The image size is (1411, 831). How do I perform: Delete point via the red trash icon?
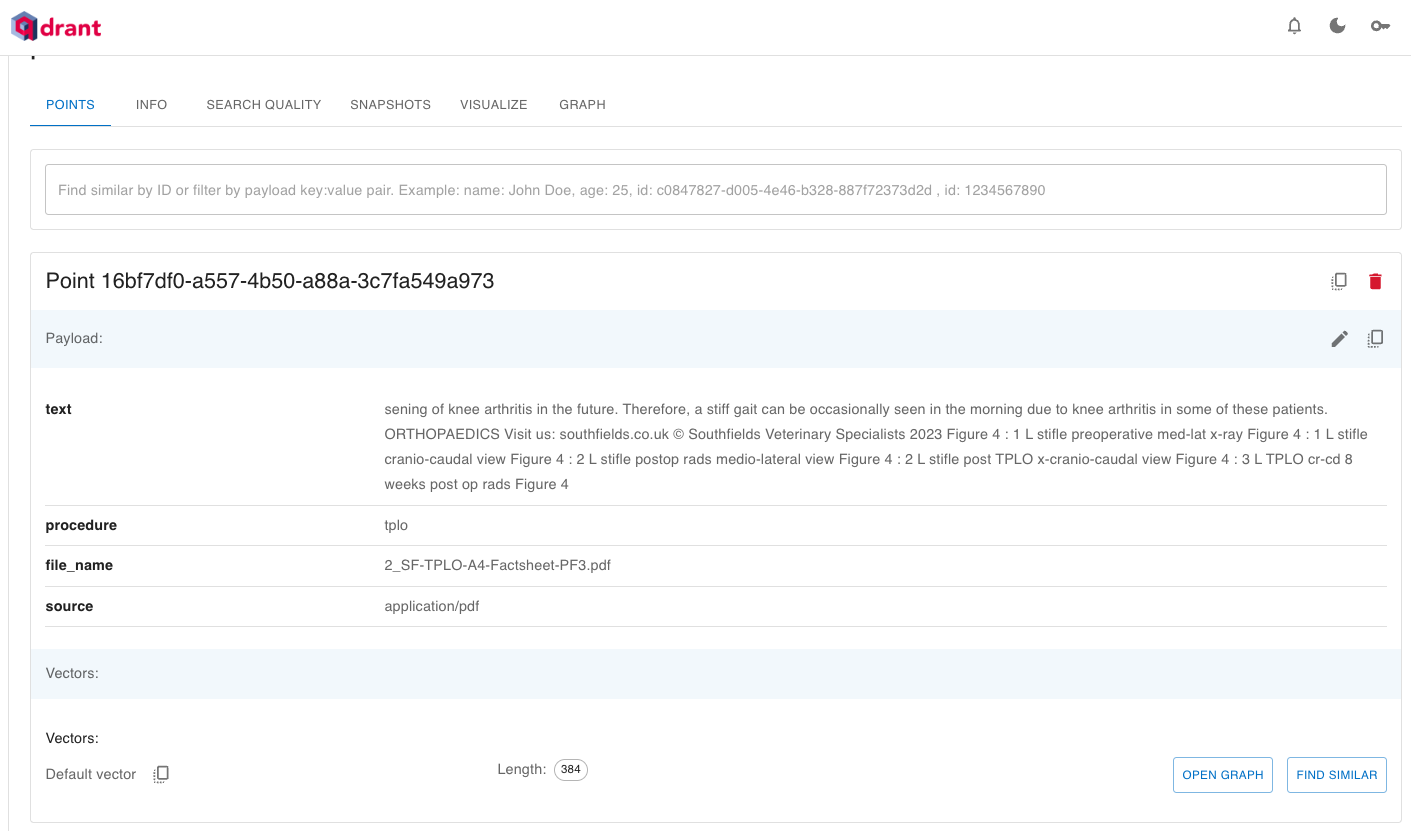point(1375,281)
